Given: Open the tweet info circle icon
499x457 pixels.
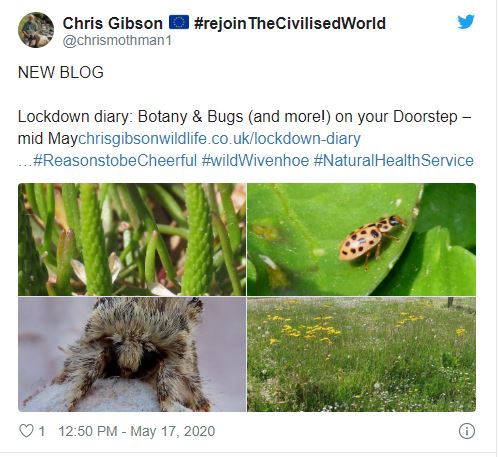Looking at the screenshot, I should point(467,431).
